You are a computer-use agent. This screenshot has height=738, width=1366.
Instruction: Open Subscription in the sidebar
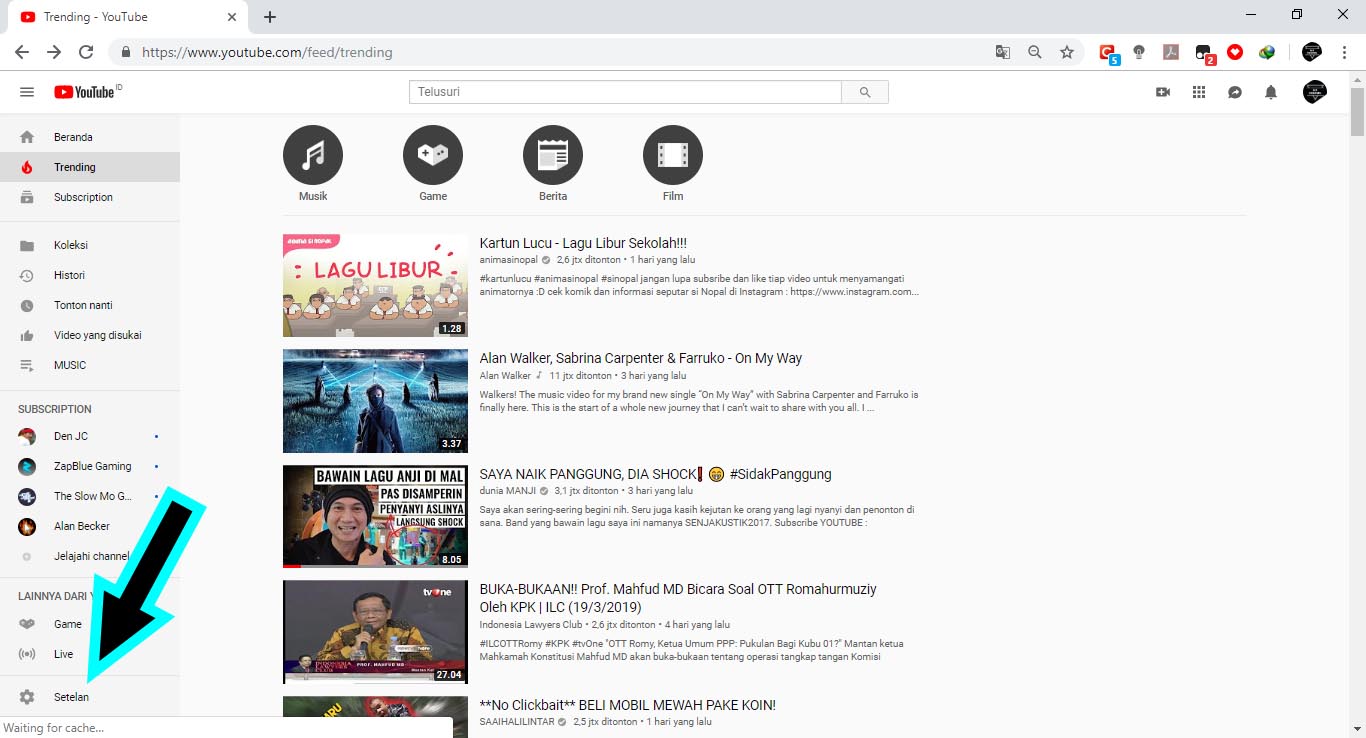pos(83,197)
